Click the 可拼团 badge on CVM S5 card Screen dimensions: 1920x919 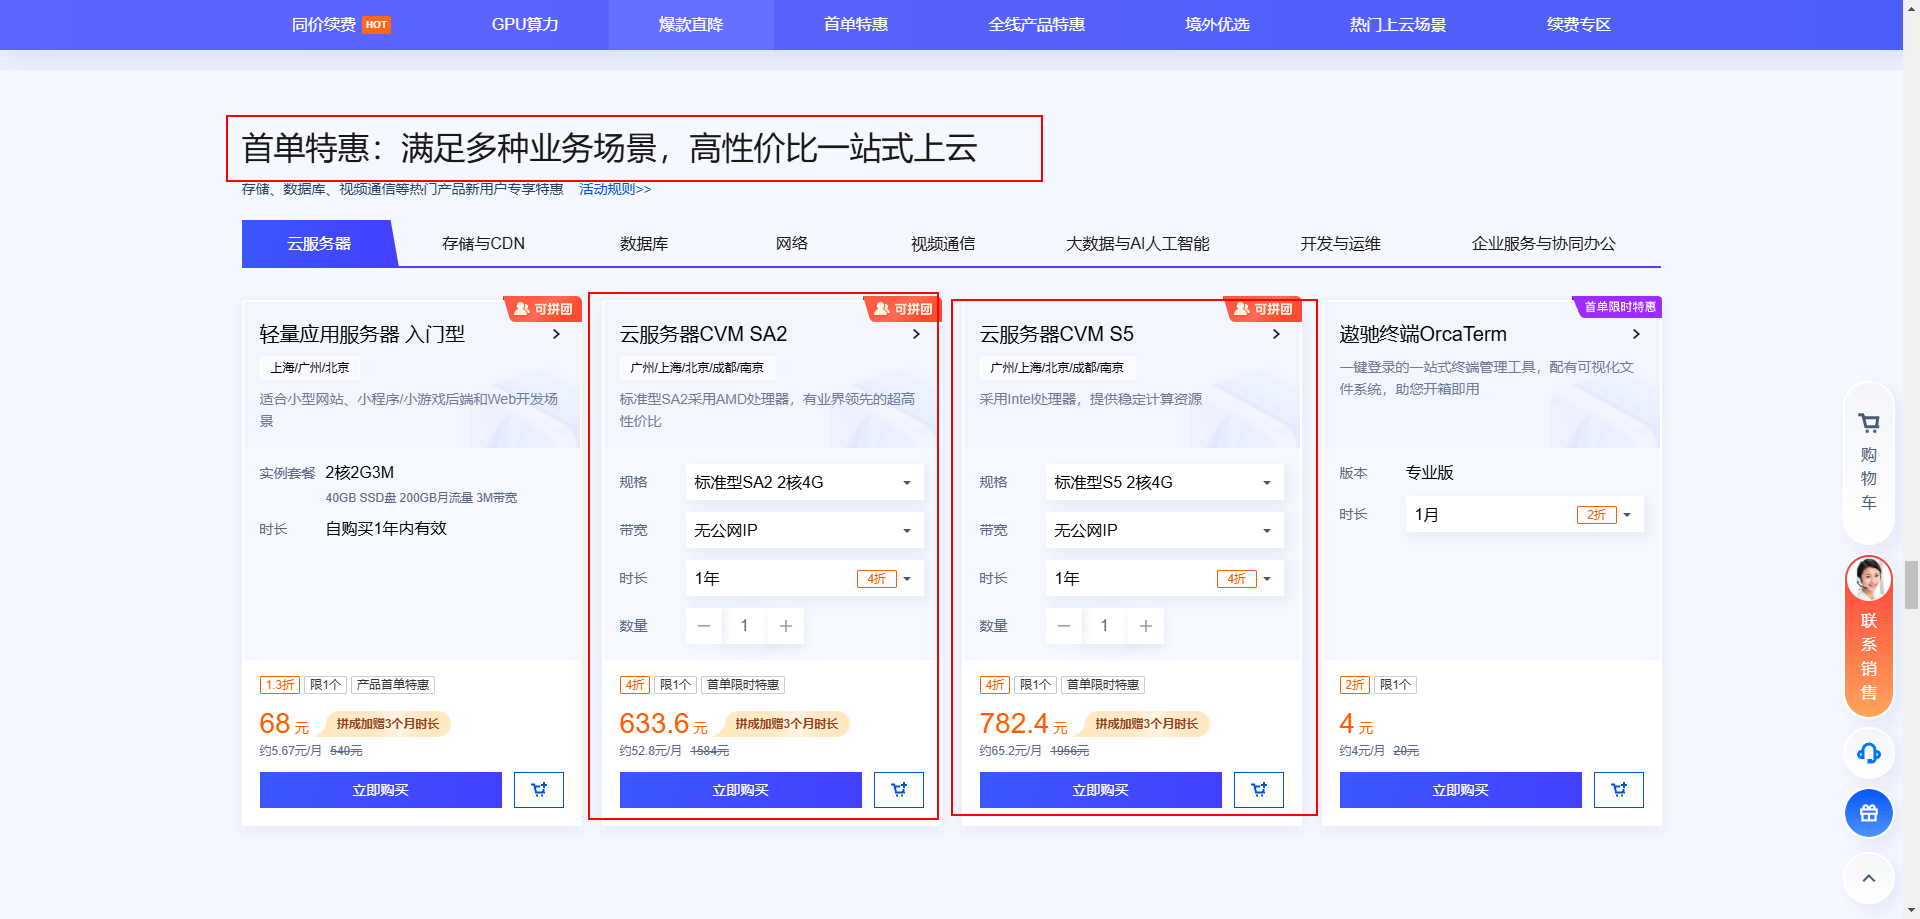tap(1262, 309)
